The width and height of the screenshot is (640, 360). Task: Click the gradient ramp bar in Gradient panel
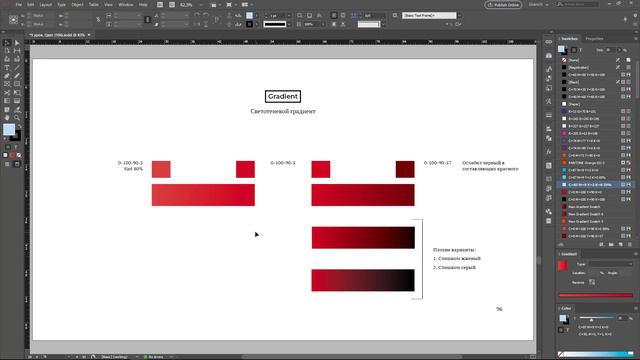(x=596, y=295)
